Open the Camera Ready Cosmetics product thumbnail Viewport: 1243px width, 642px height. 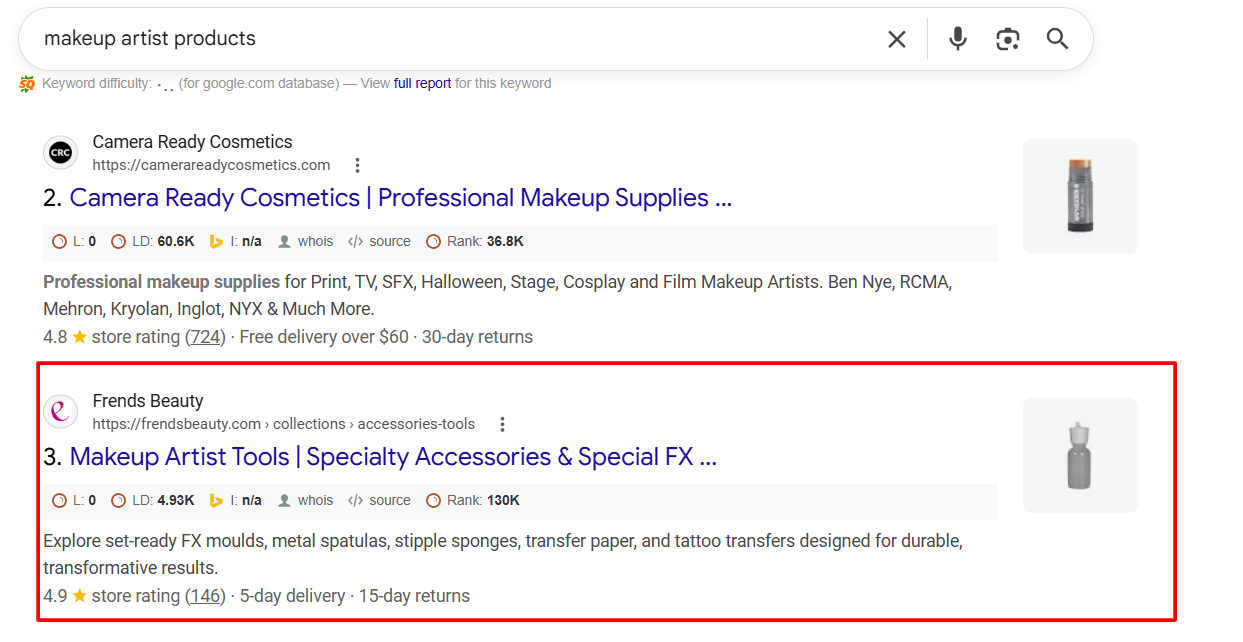pos(1080,196)
